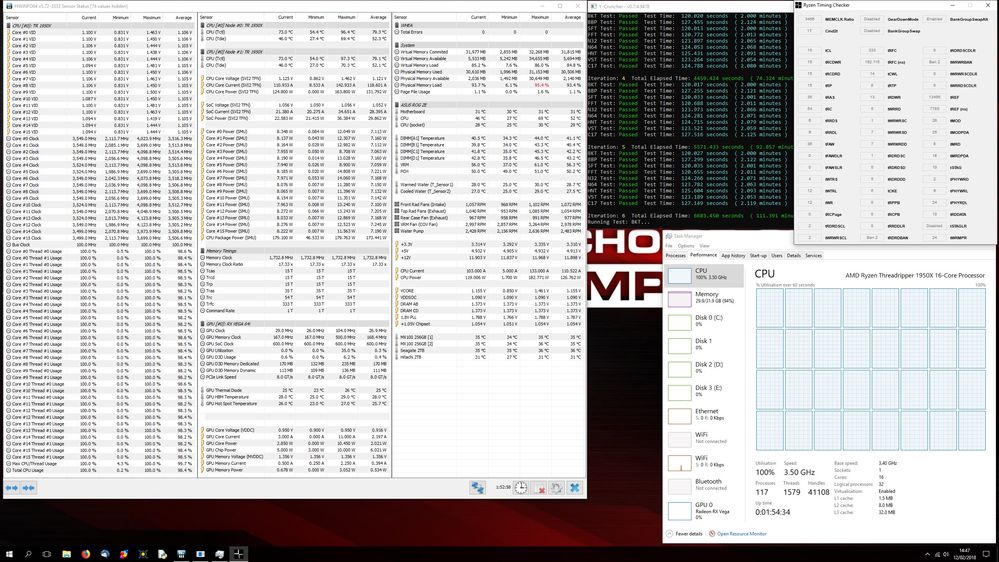Click the taskbar search magnifier icon
The image size is (999, 562).
coord(28,554)
